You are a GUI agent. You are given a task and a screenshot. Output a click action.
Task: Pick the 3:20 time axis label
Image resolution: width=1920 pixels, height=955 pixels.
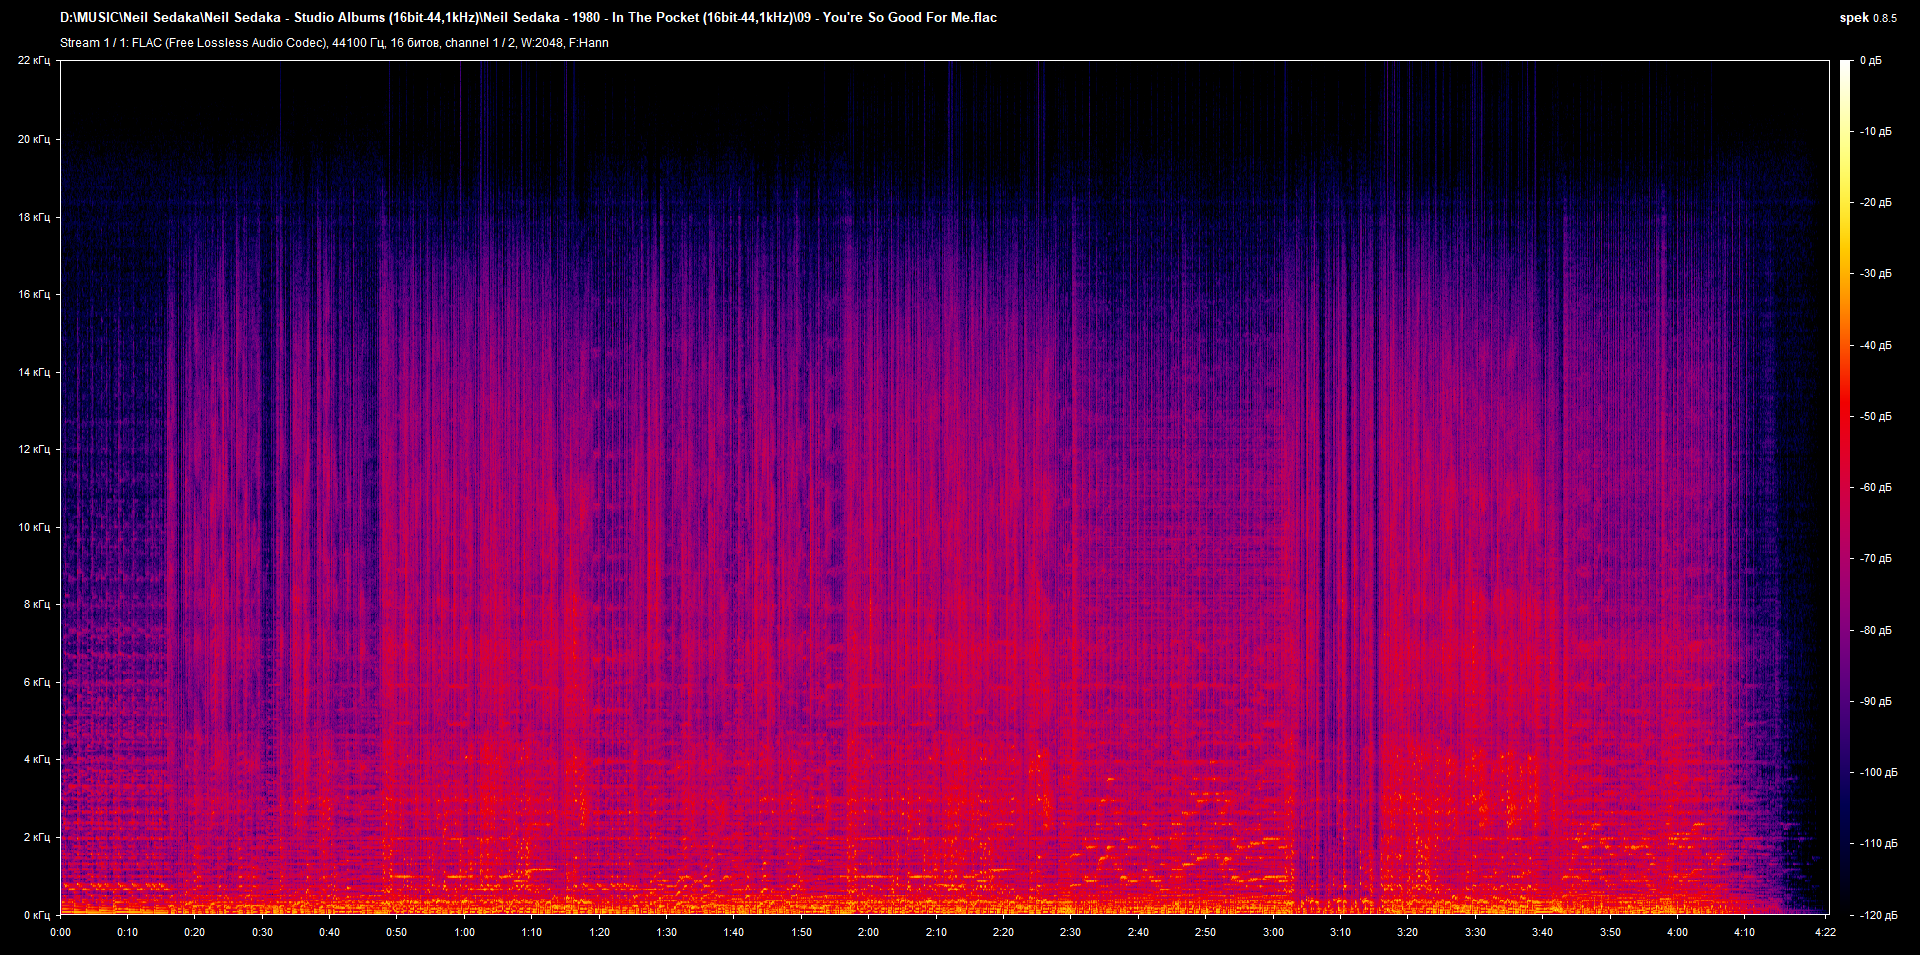click(1407, 932)
